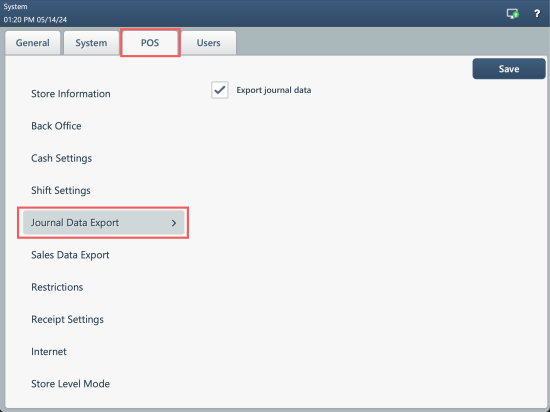Screen dimensions: 550x412
Task: Open Sales Data Export section
Action: click(70, 255)
